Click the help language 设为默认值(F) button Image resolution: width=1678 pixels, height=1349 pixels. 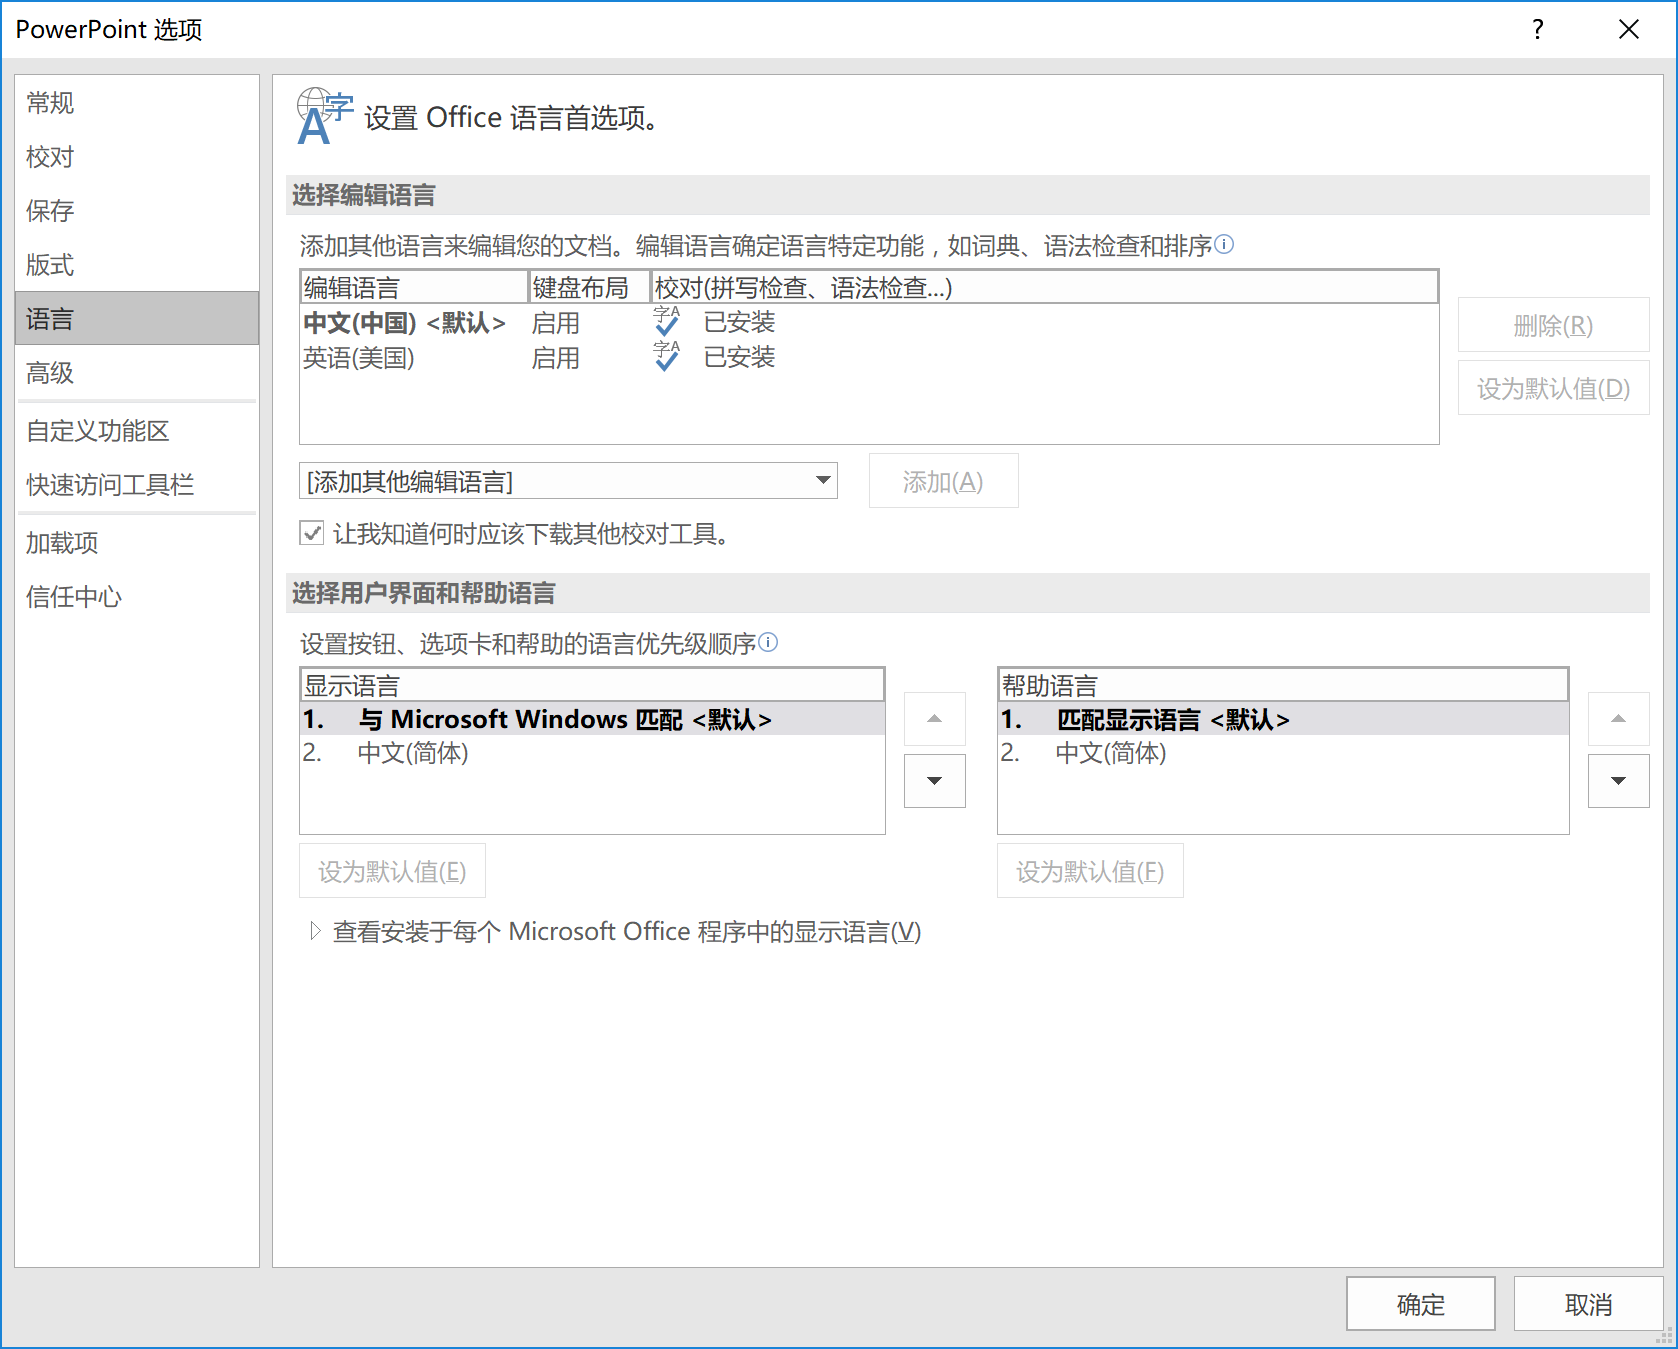tap(1090, 871)
